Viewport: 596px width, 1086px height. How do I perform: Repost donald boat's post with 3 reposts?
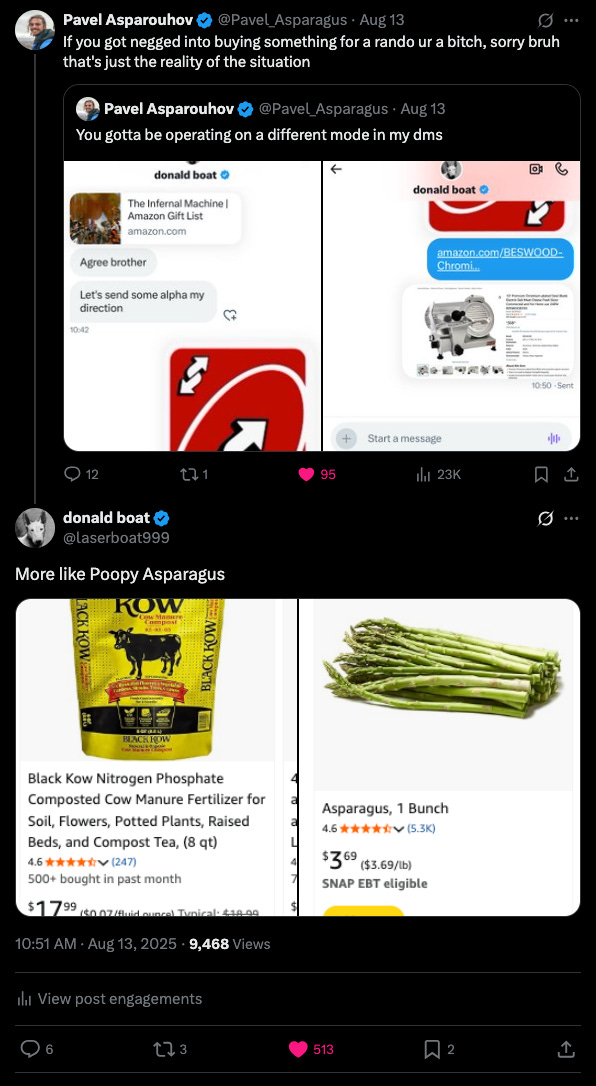(x=163, y=1049)
